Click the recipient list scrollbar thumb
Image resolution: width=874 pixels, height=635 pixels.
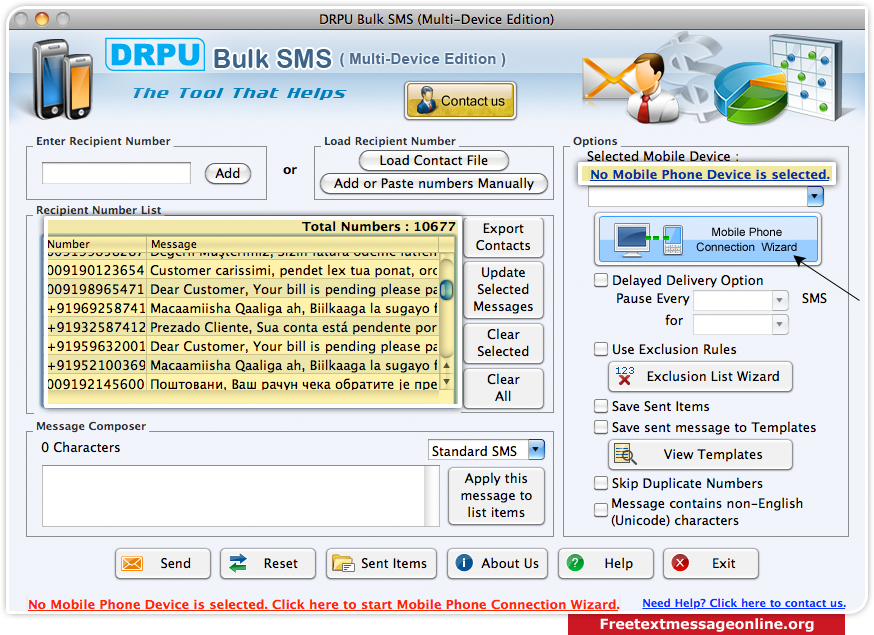point(446,289)
